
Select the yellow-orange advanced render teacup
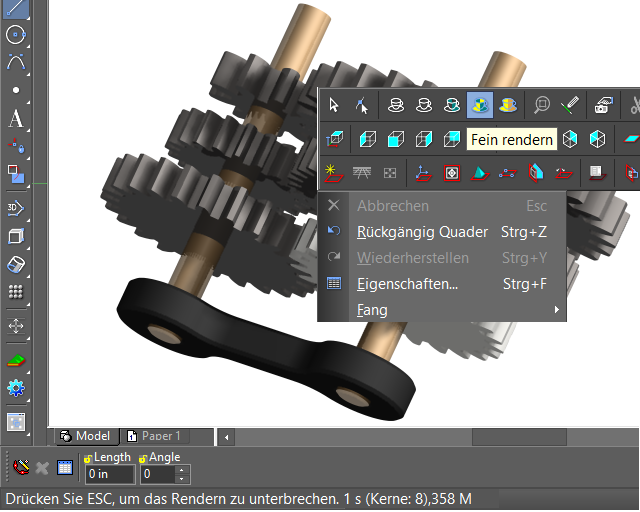click(x=508, y=105)
